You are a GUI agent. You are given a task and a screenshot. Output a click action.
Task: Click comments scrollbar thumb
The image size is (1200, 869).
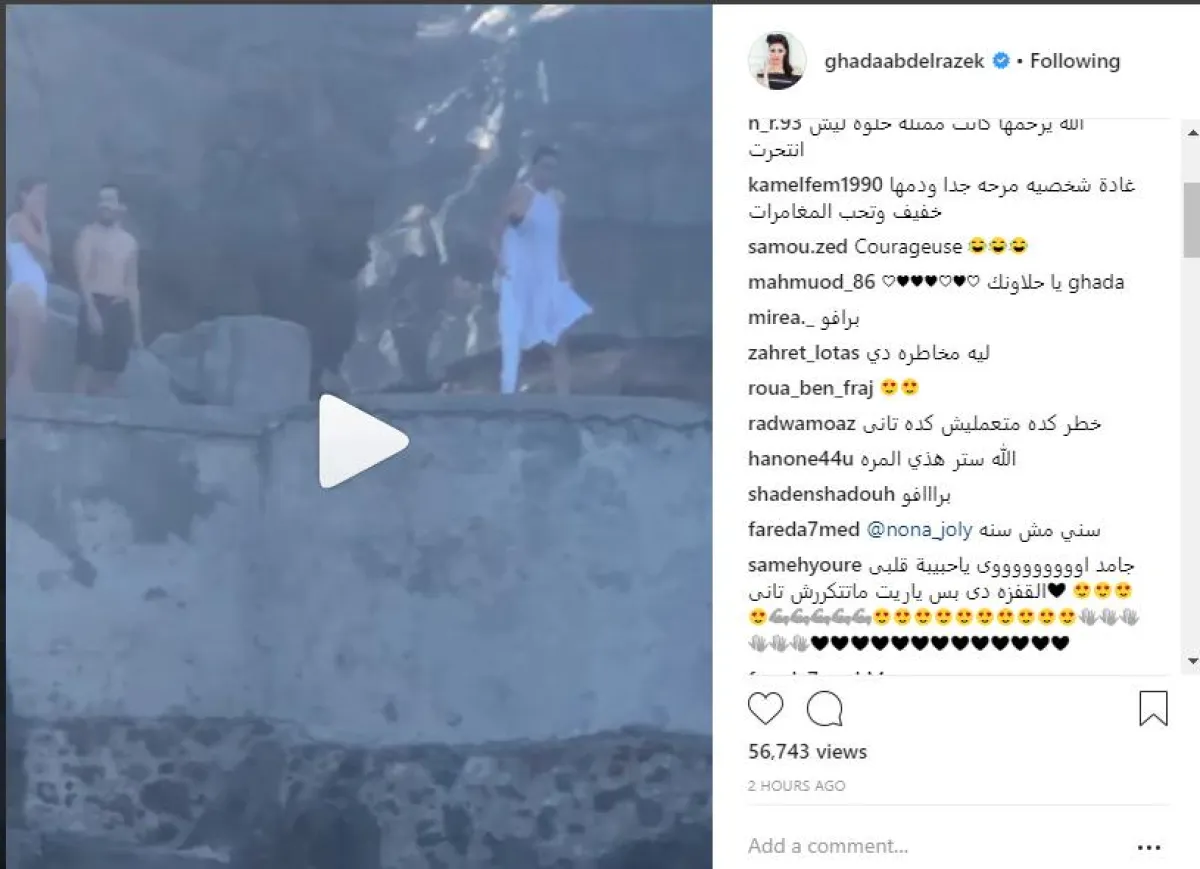coord(1192,219)
